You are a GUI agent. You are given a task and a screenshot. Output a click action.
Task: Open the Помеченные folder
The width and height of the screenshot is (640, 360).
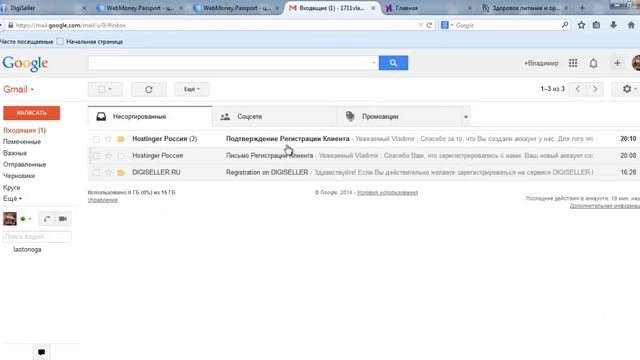(x=22, y=142)
